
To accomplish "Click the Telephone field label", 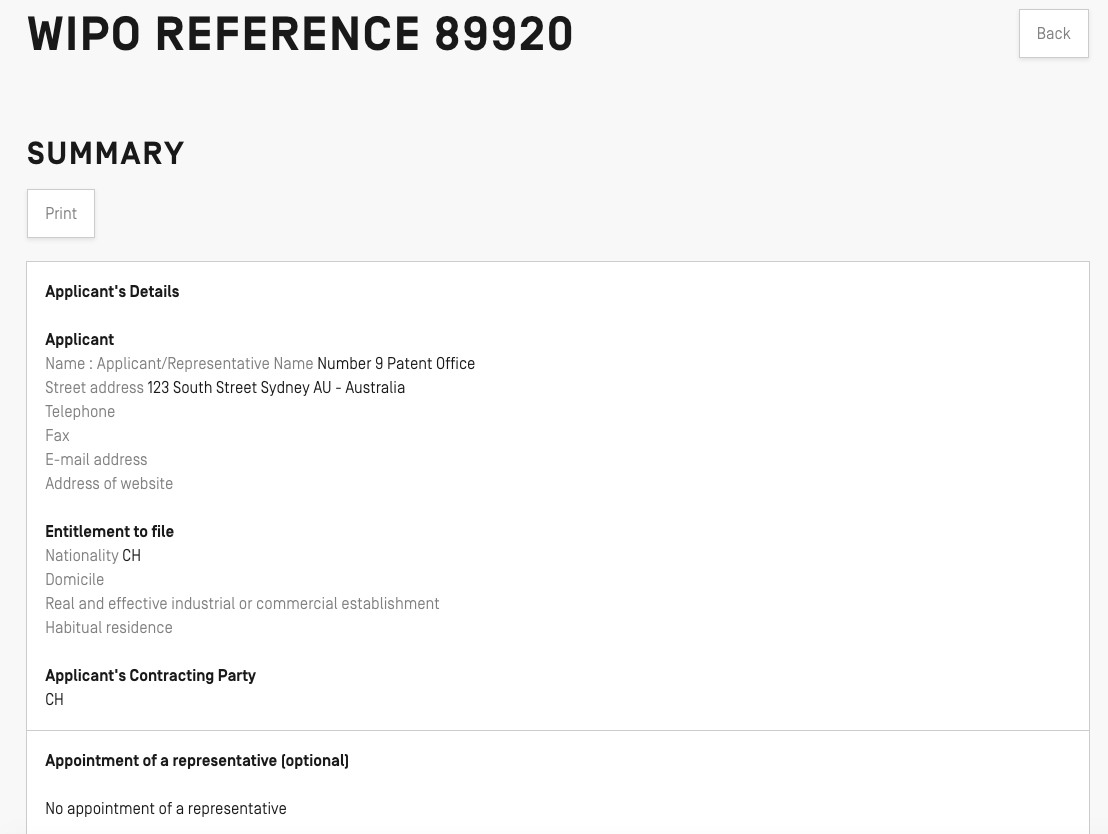I will [x=80, y=412].
